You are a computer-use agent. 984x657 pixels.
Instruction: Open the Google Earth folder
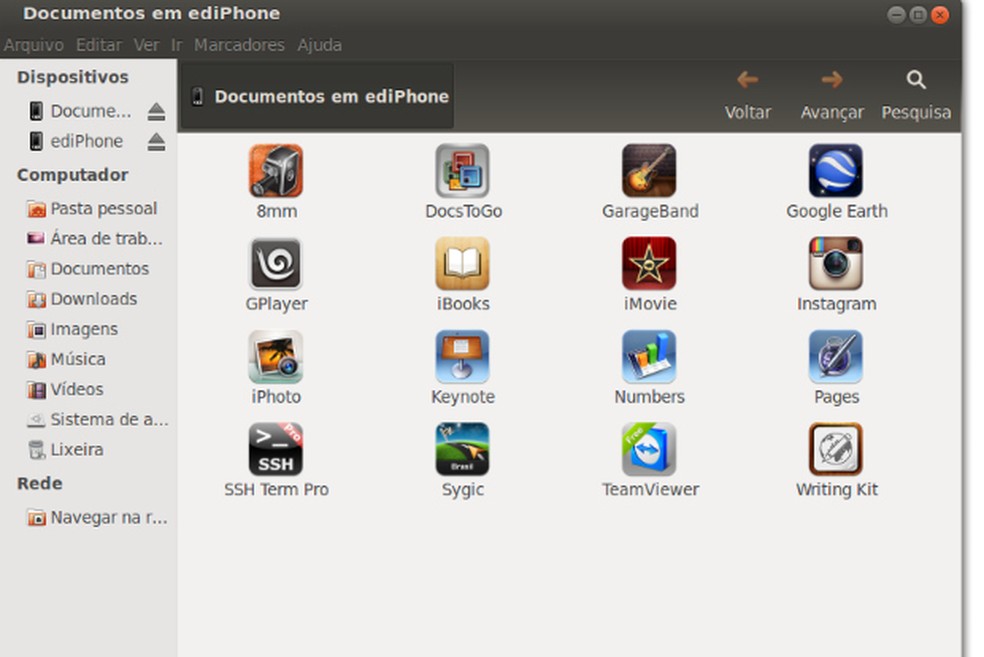click(x=836, y=171)
